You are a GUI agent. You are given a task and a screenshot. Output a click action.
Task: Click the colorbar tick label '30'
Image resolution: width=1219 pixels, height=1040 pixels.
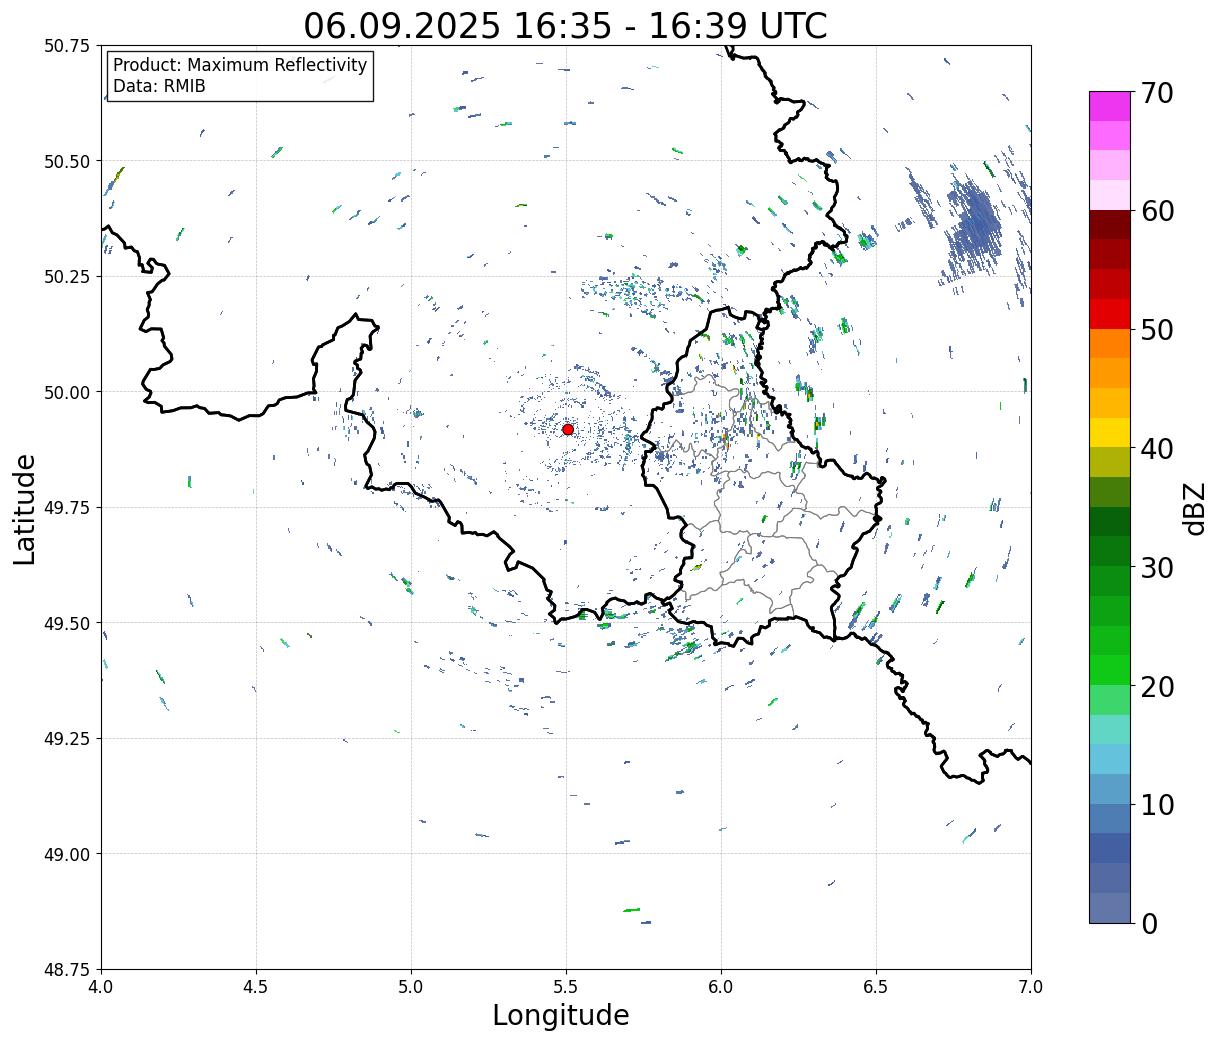pos(1156,568)
